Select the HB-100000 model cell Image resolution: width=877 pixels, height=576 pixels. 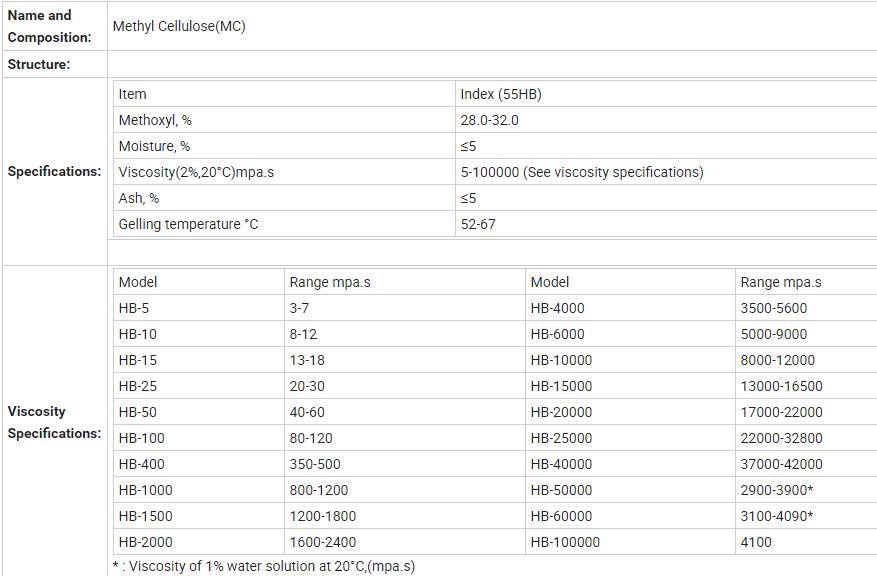565,542
